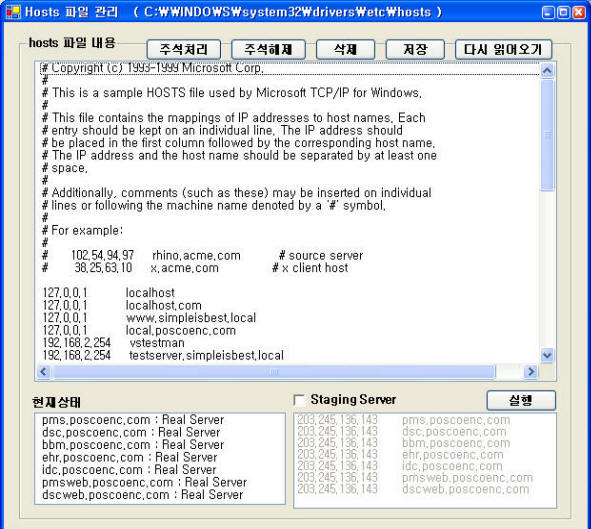Click the horizontal scrollbar right arrow
The width and height of the screenshot is (591, 529).
coord(531,372)
